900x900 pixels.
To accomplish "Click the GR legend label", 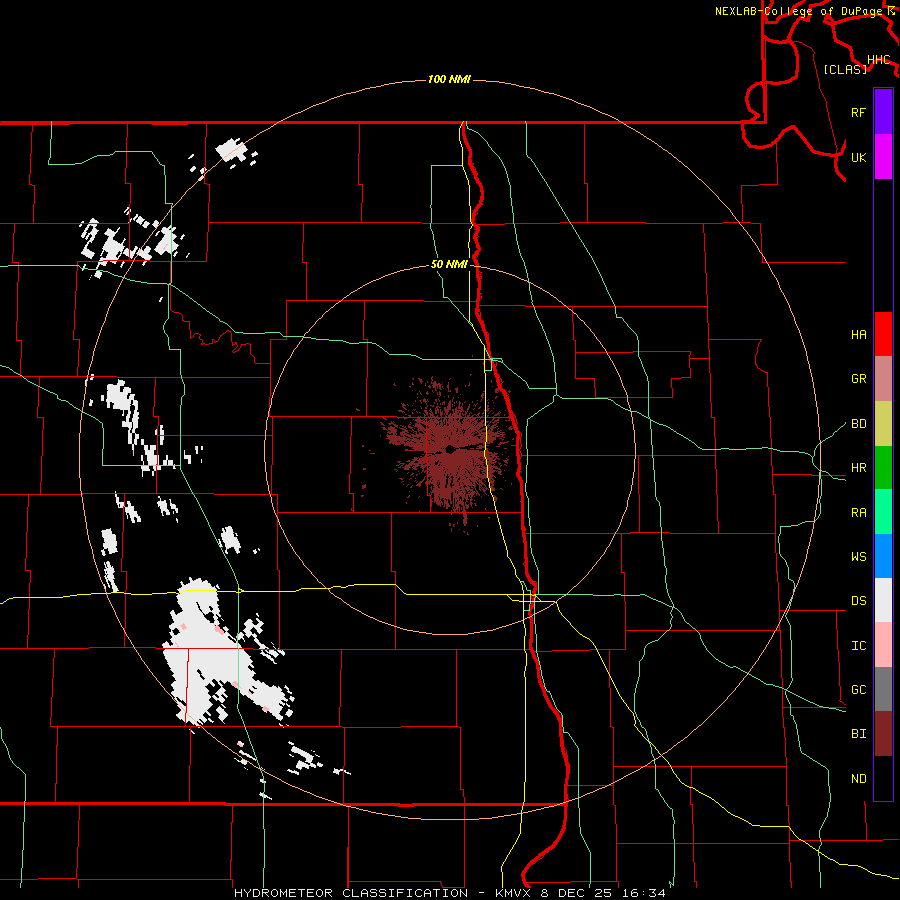I will click(858, 379).
